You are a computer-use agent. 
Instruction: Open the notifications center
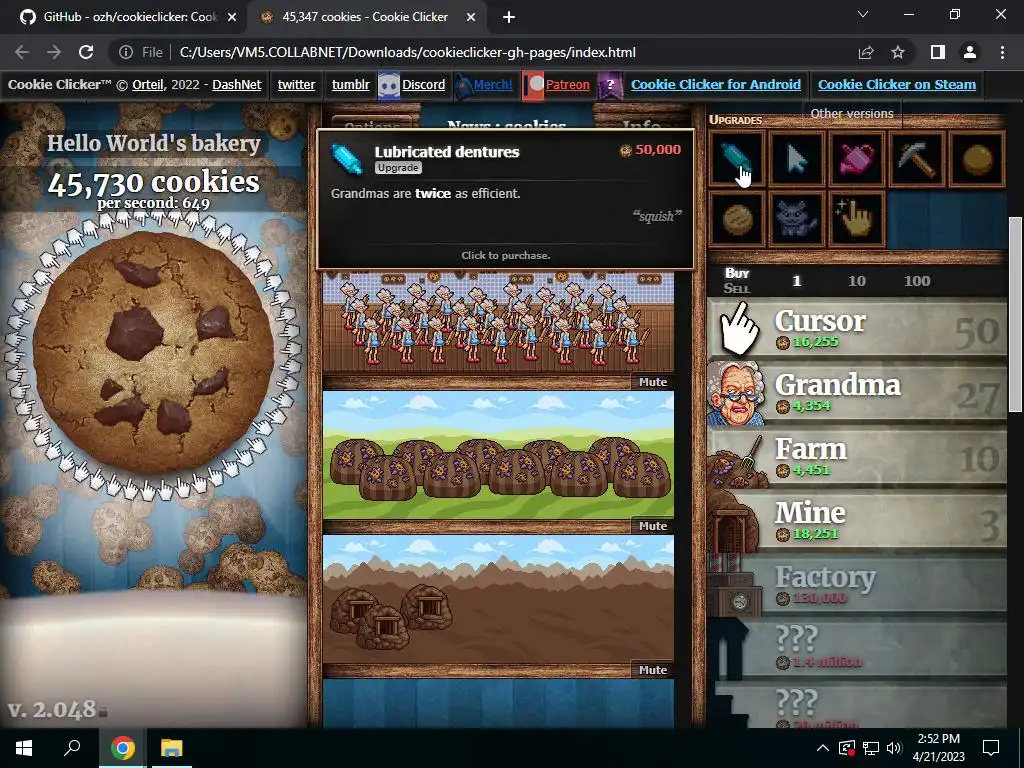[991, 748]
